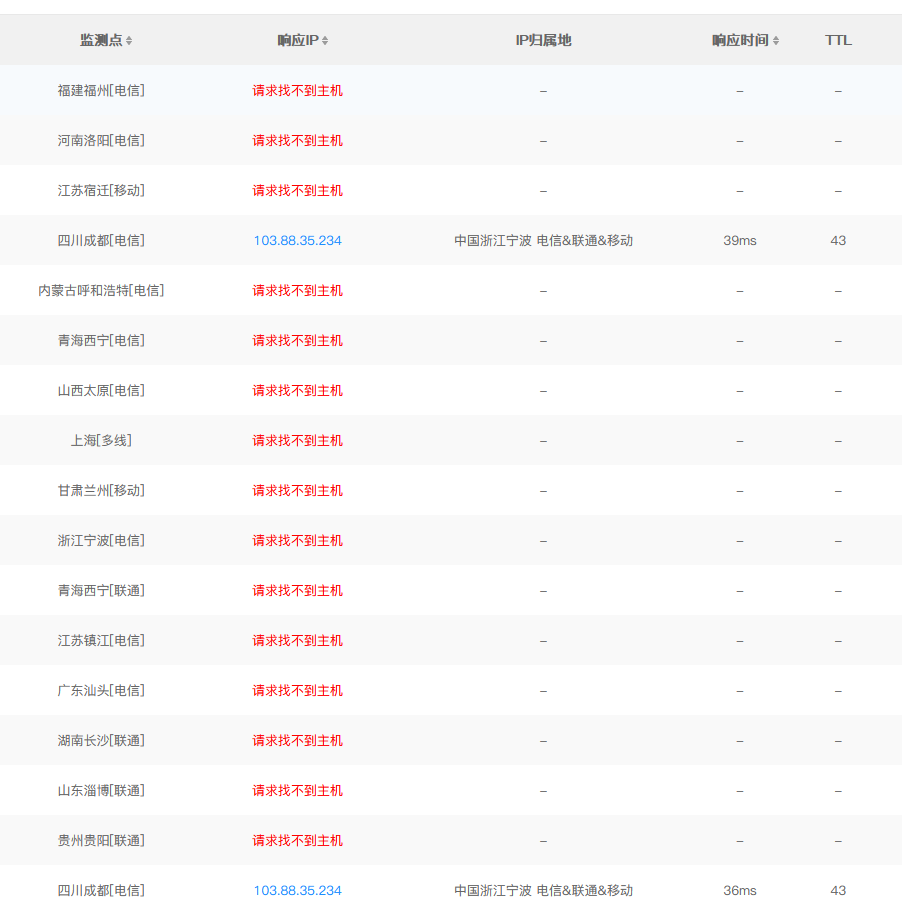
Task: Click 请求找不到主机 error in 河南洛阳[电信] row
Action: point(297,140)
